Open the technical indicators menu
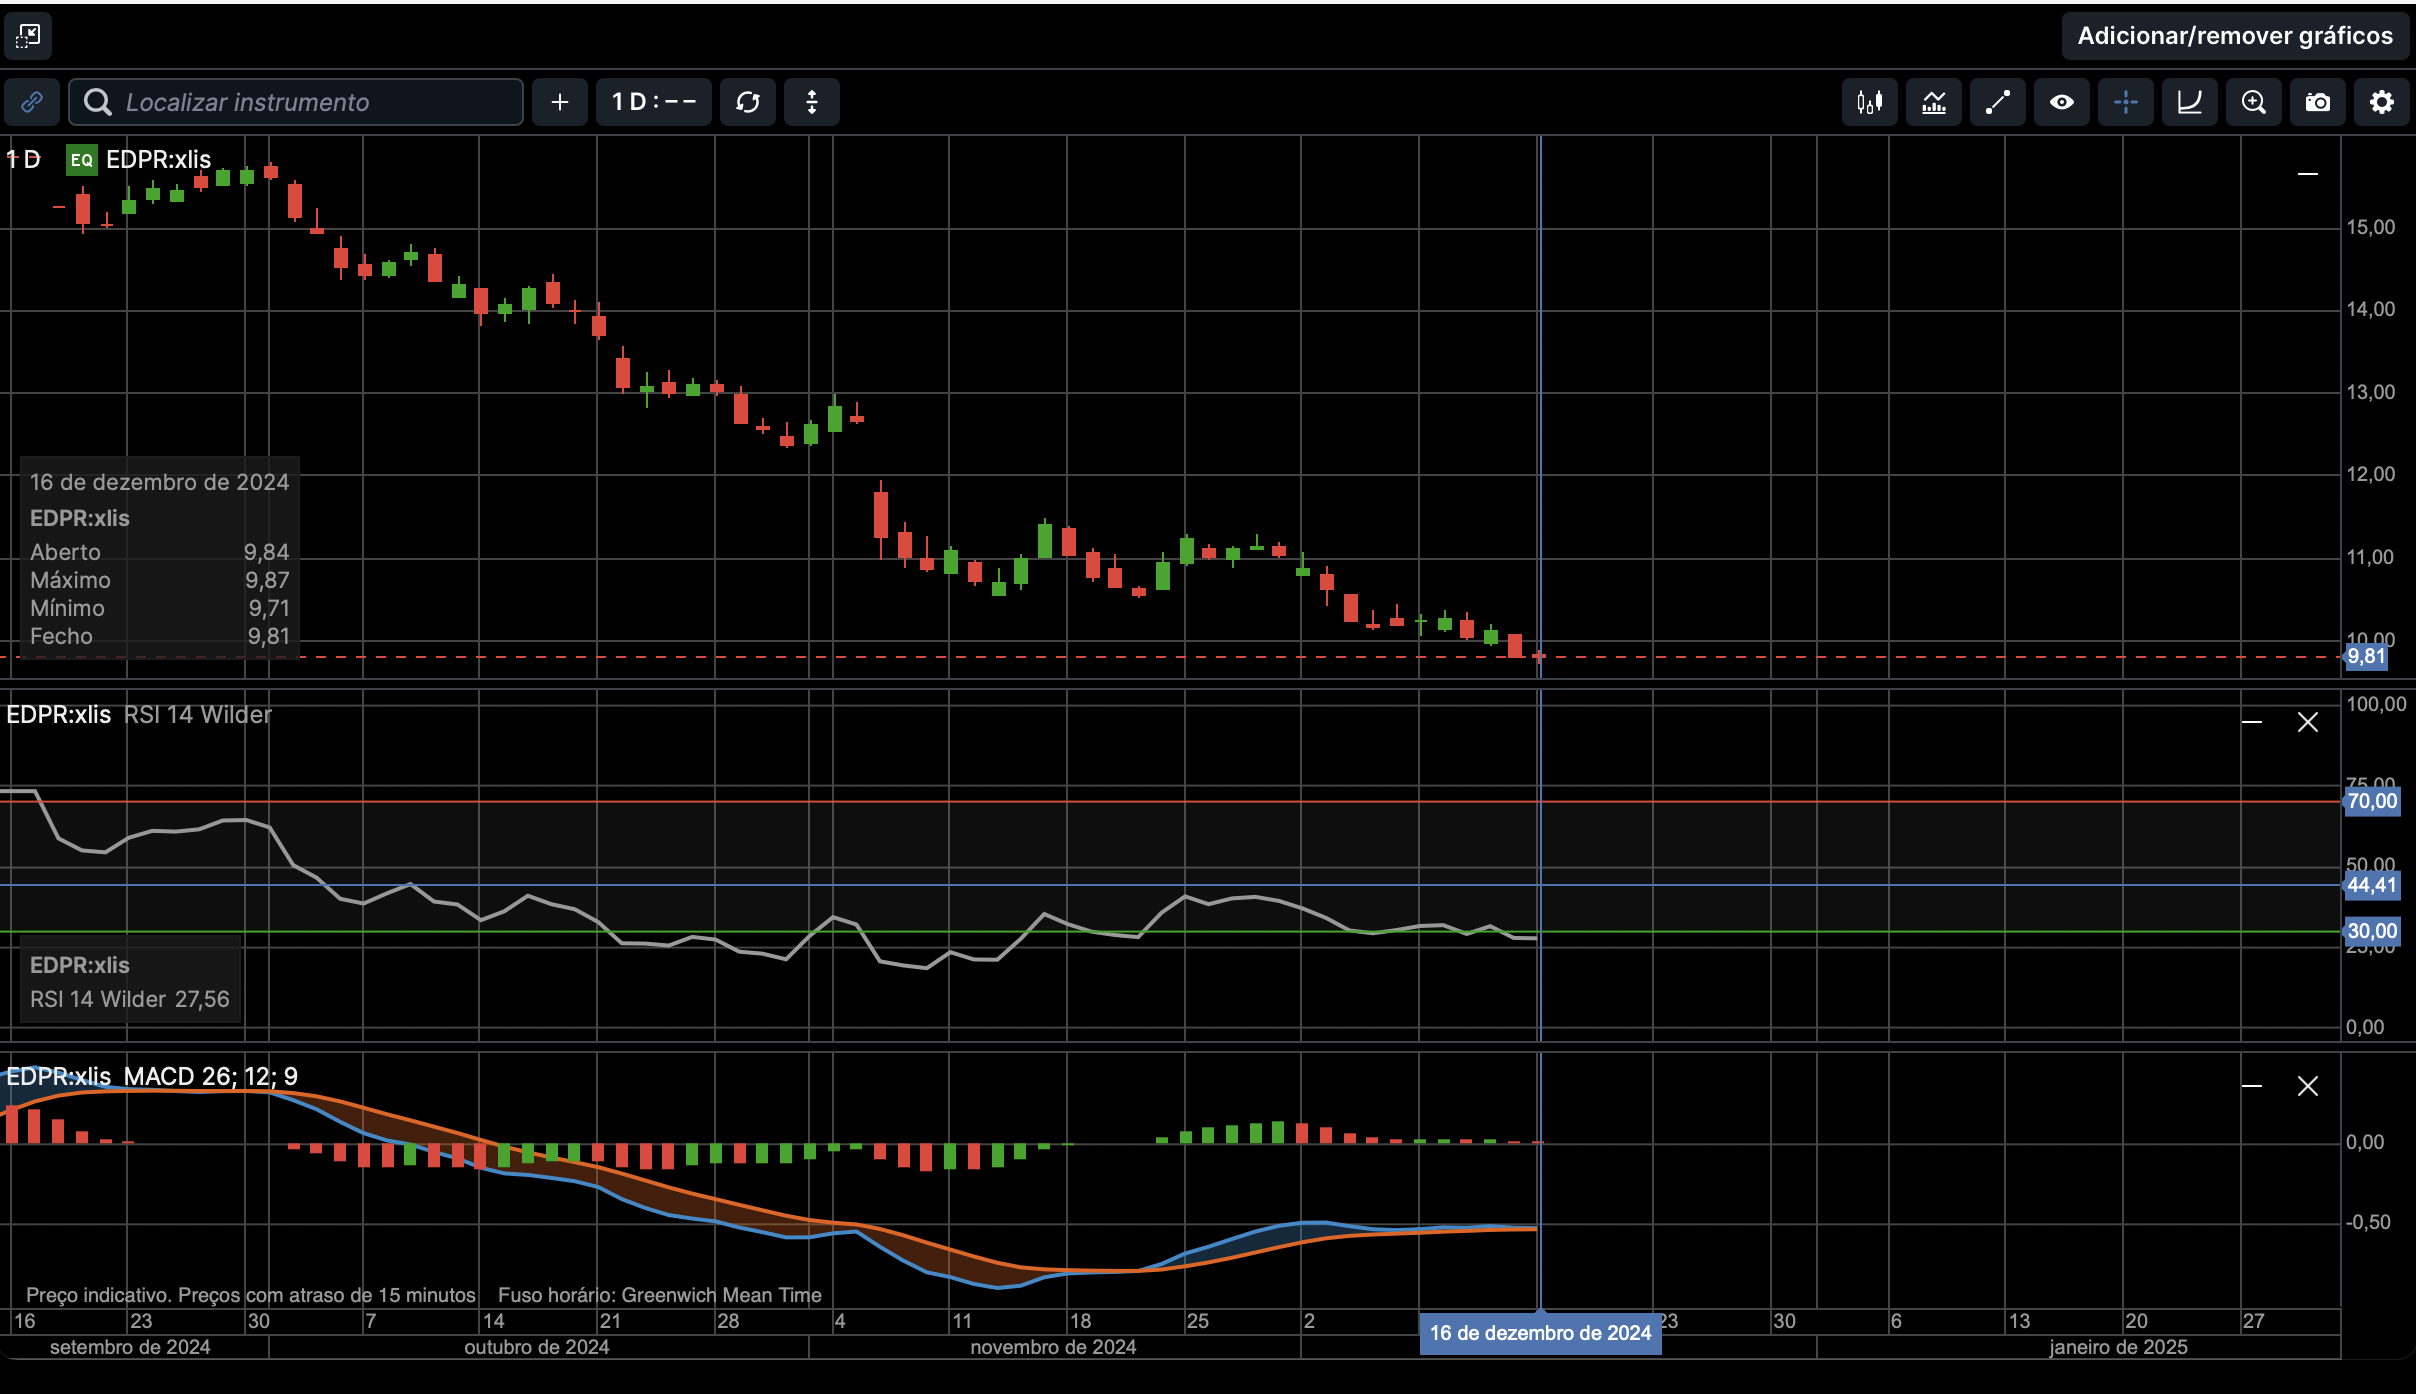Image resolution: width=2416 pixels, height=1394 pixels. coord(1933,102)
